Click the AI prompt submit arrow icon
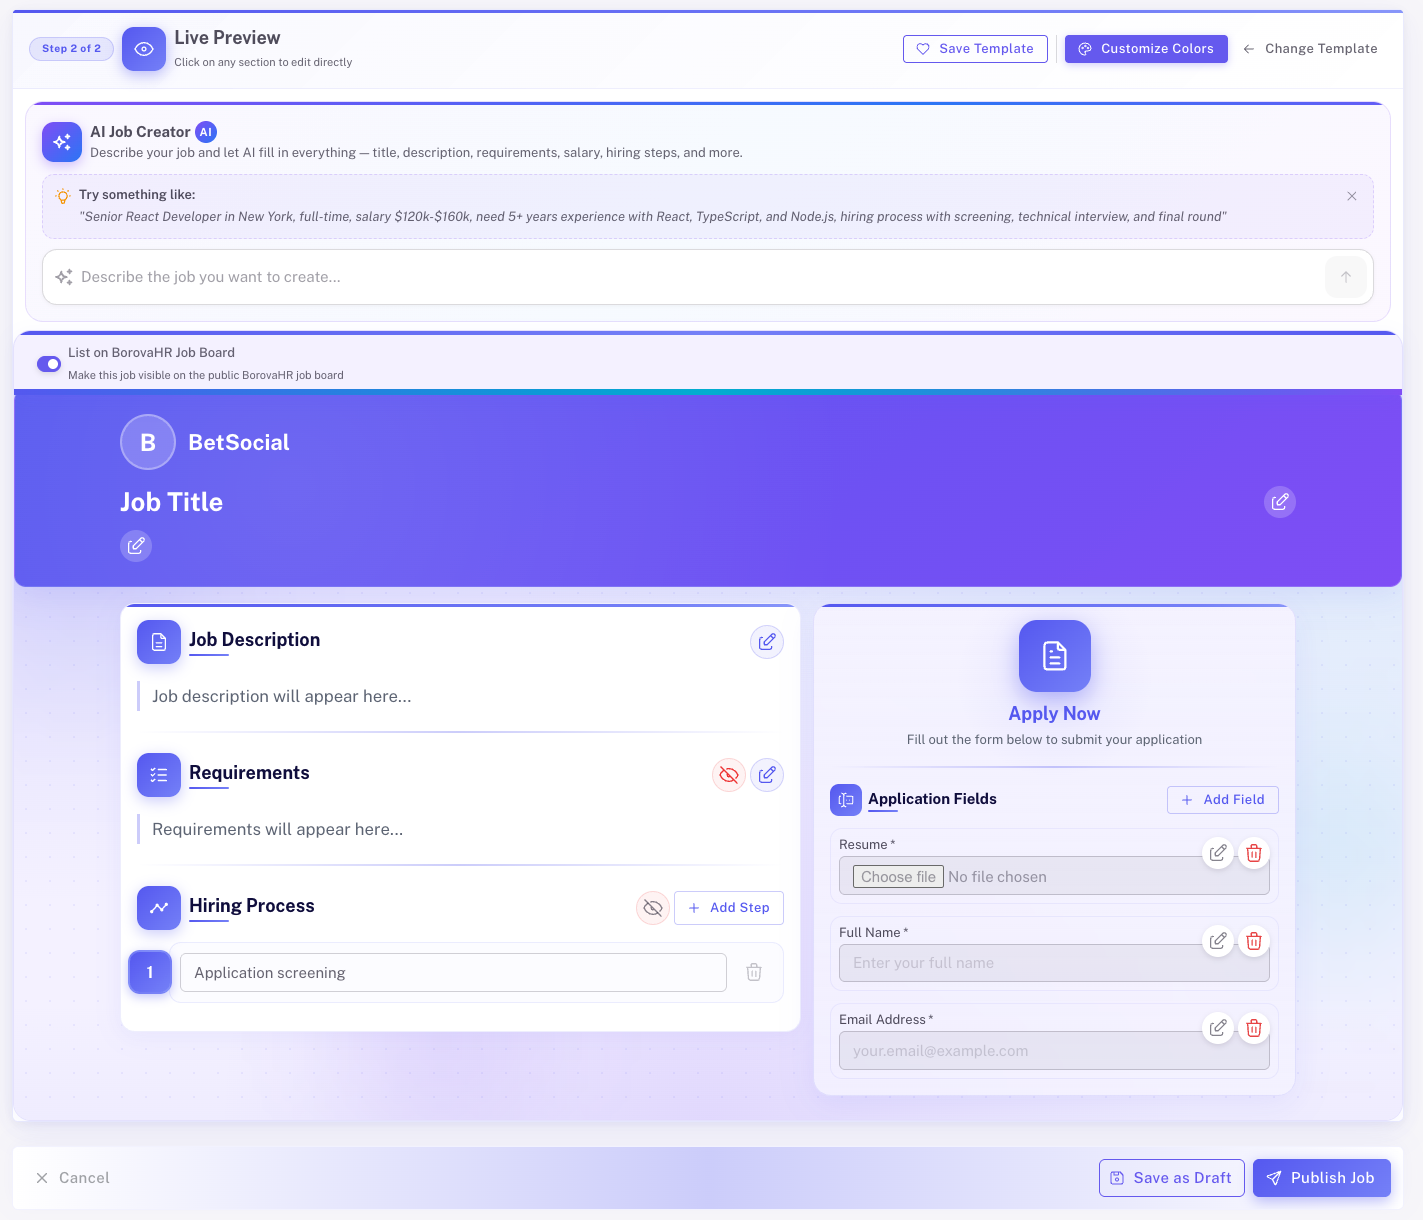The height and width of the screenshot is (1220, 1423). click(x=1345, y=277)
